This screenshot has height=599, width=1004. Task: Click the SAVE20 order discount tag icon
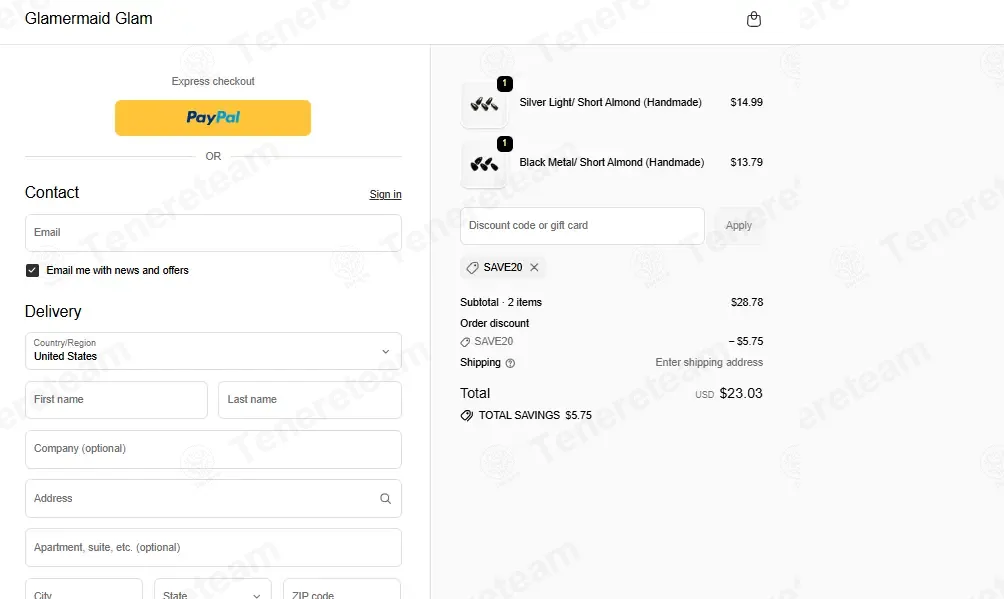(x=466, y=342)
